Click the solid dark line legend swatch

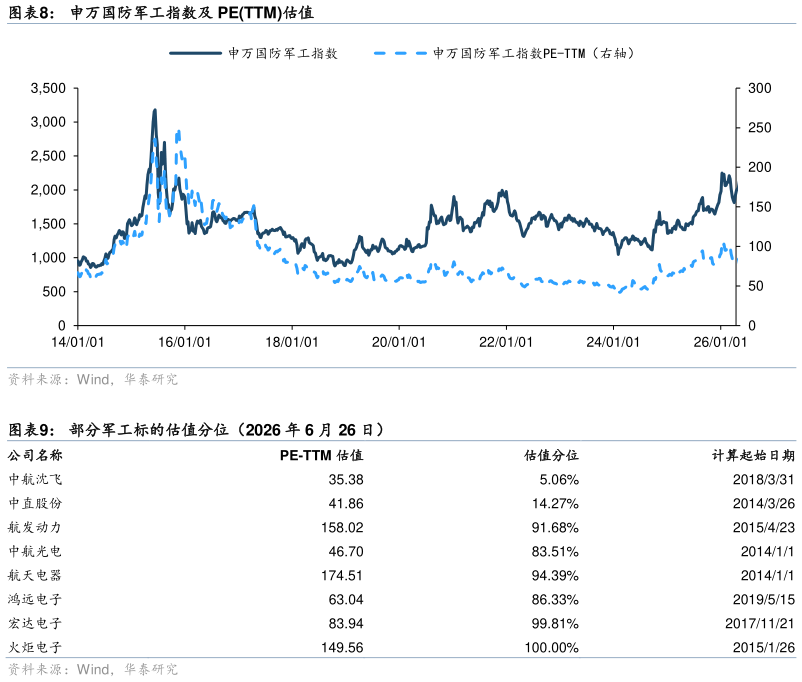tap(195, 53)
